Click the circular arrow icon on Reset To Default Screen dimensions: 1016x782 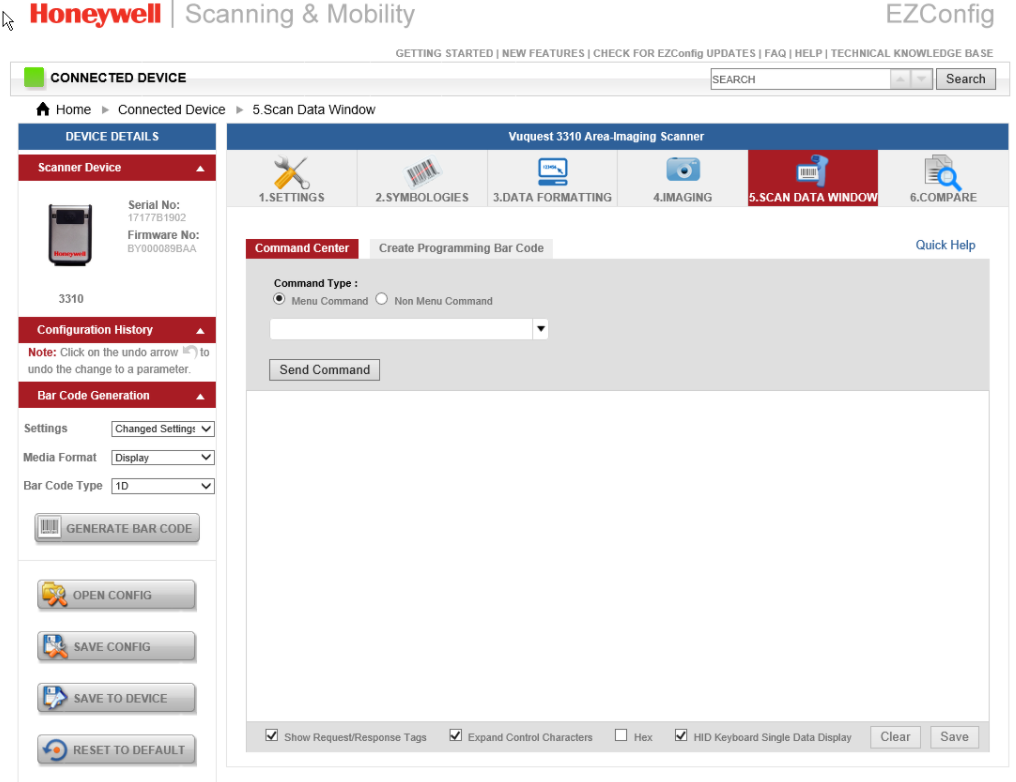[x=54, y=750]
